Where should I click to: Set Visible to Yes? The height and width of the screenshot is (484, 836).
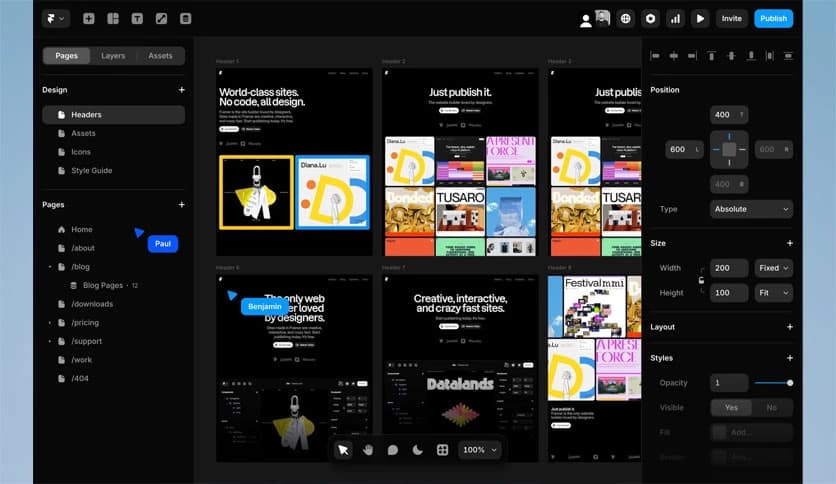tap(731, 407)
